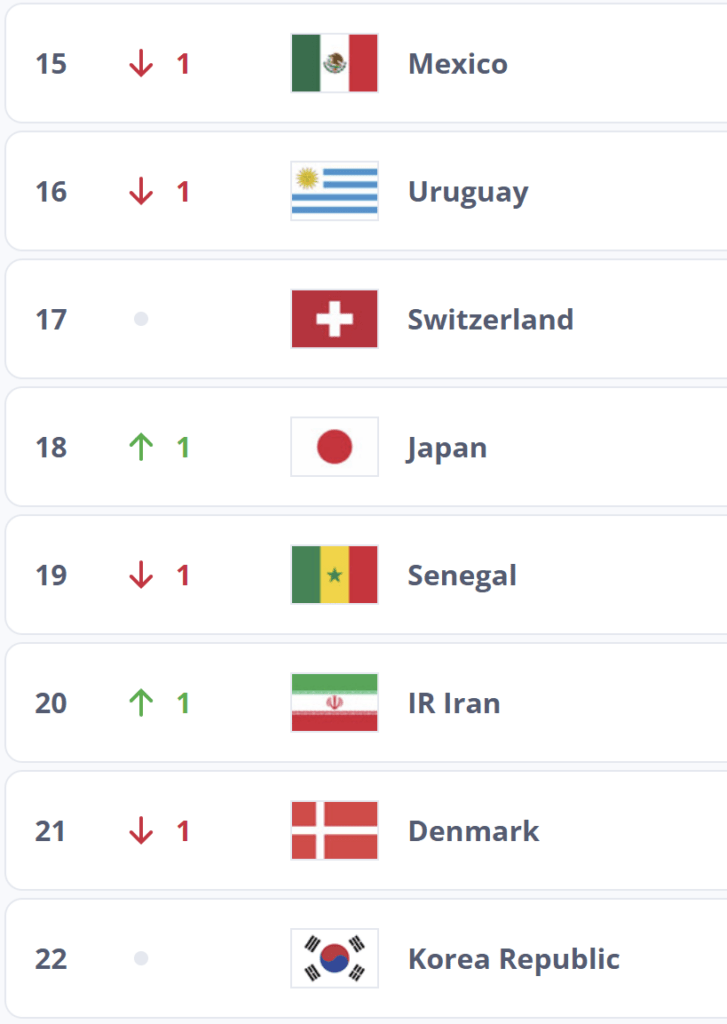Click the red down arrow beside Mexico
This screenshot has width=727, height=1024.
coord(141,64)
